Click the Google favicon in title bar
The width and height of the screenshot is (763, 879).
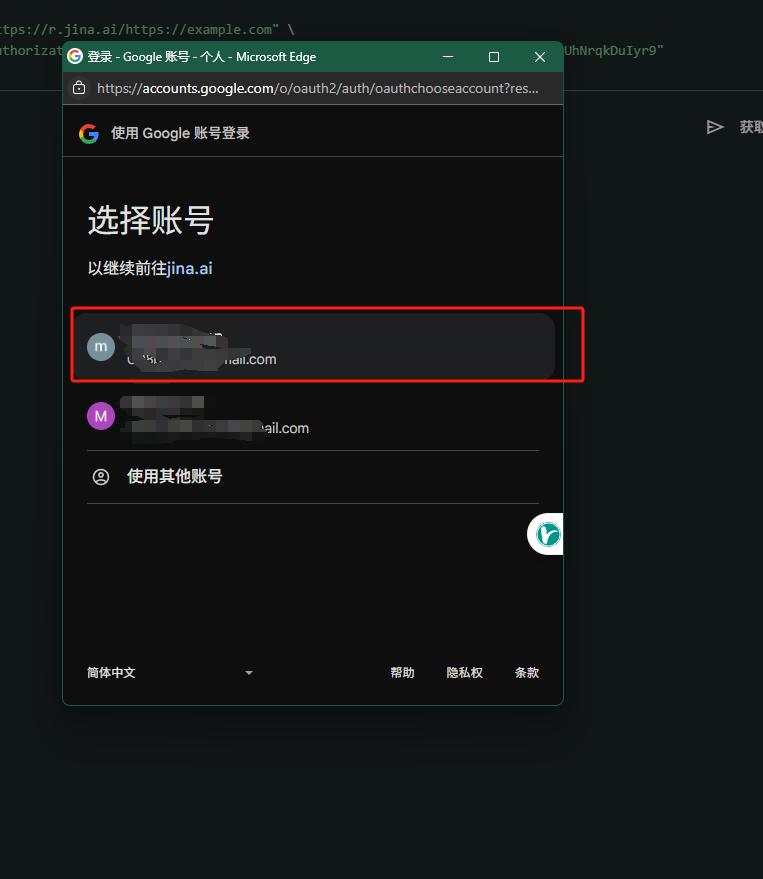[x=75, y=57]
